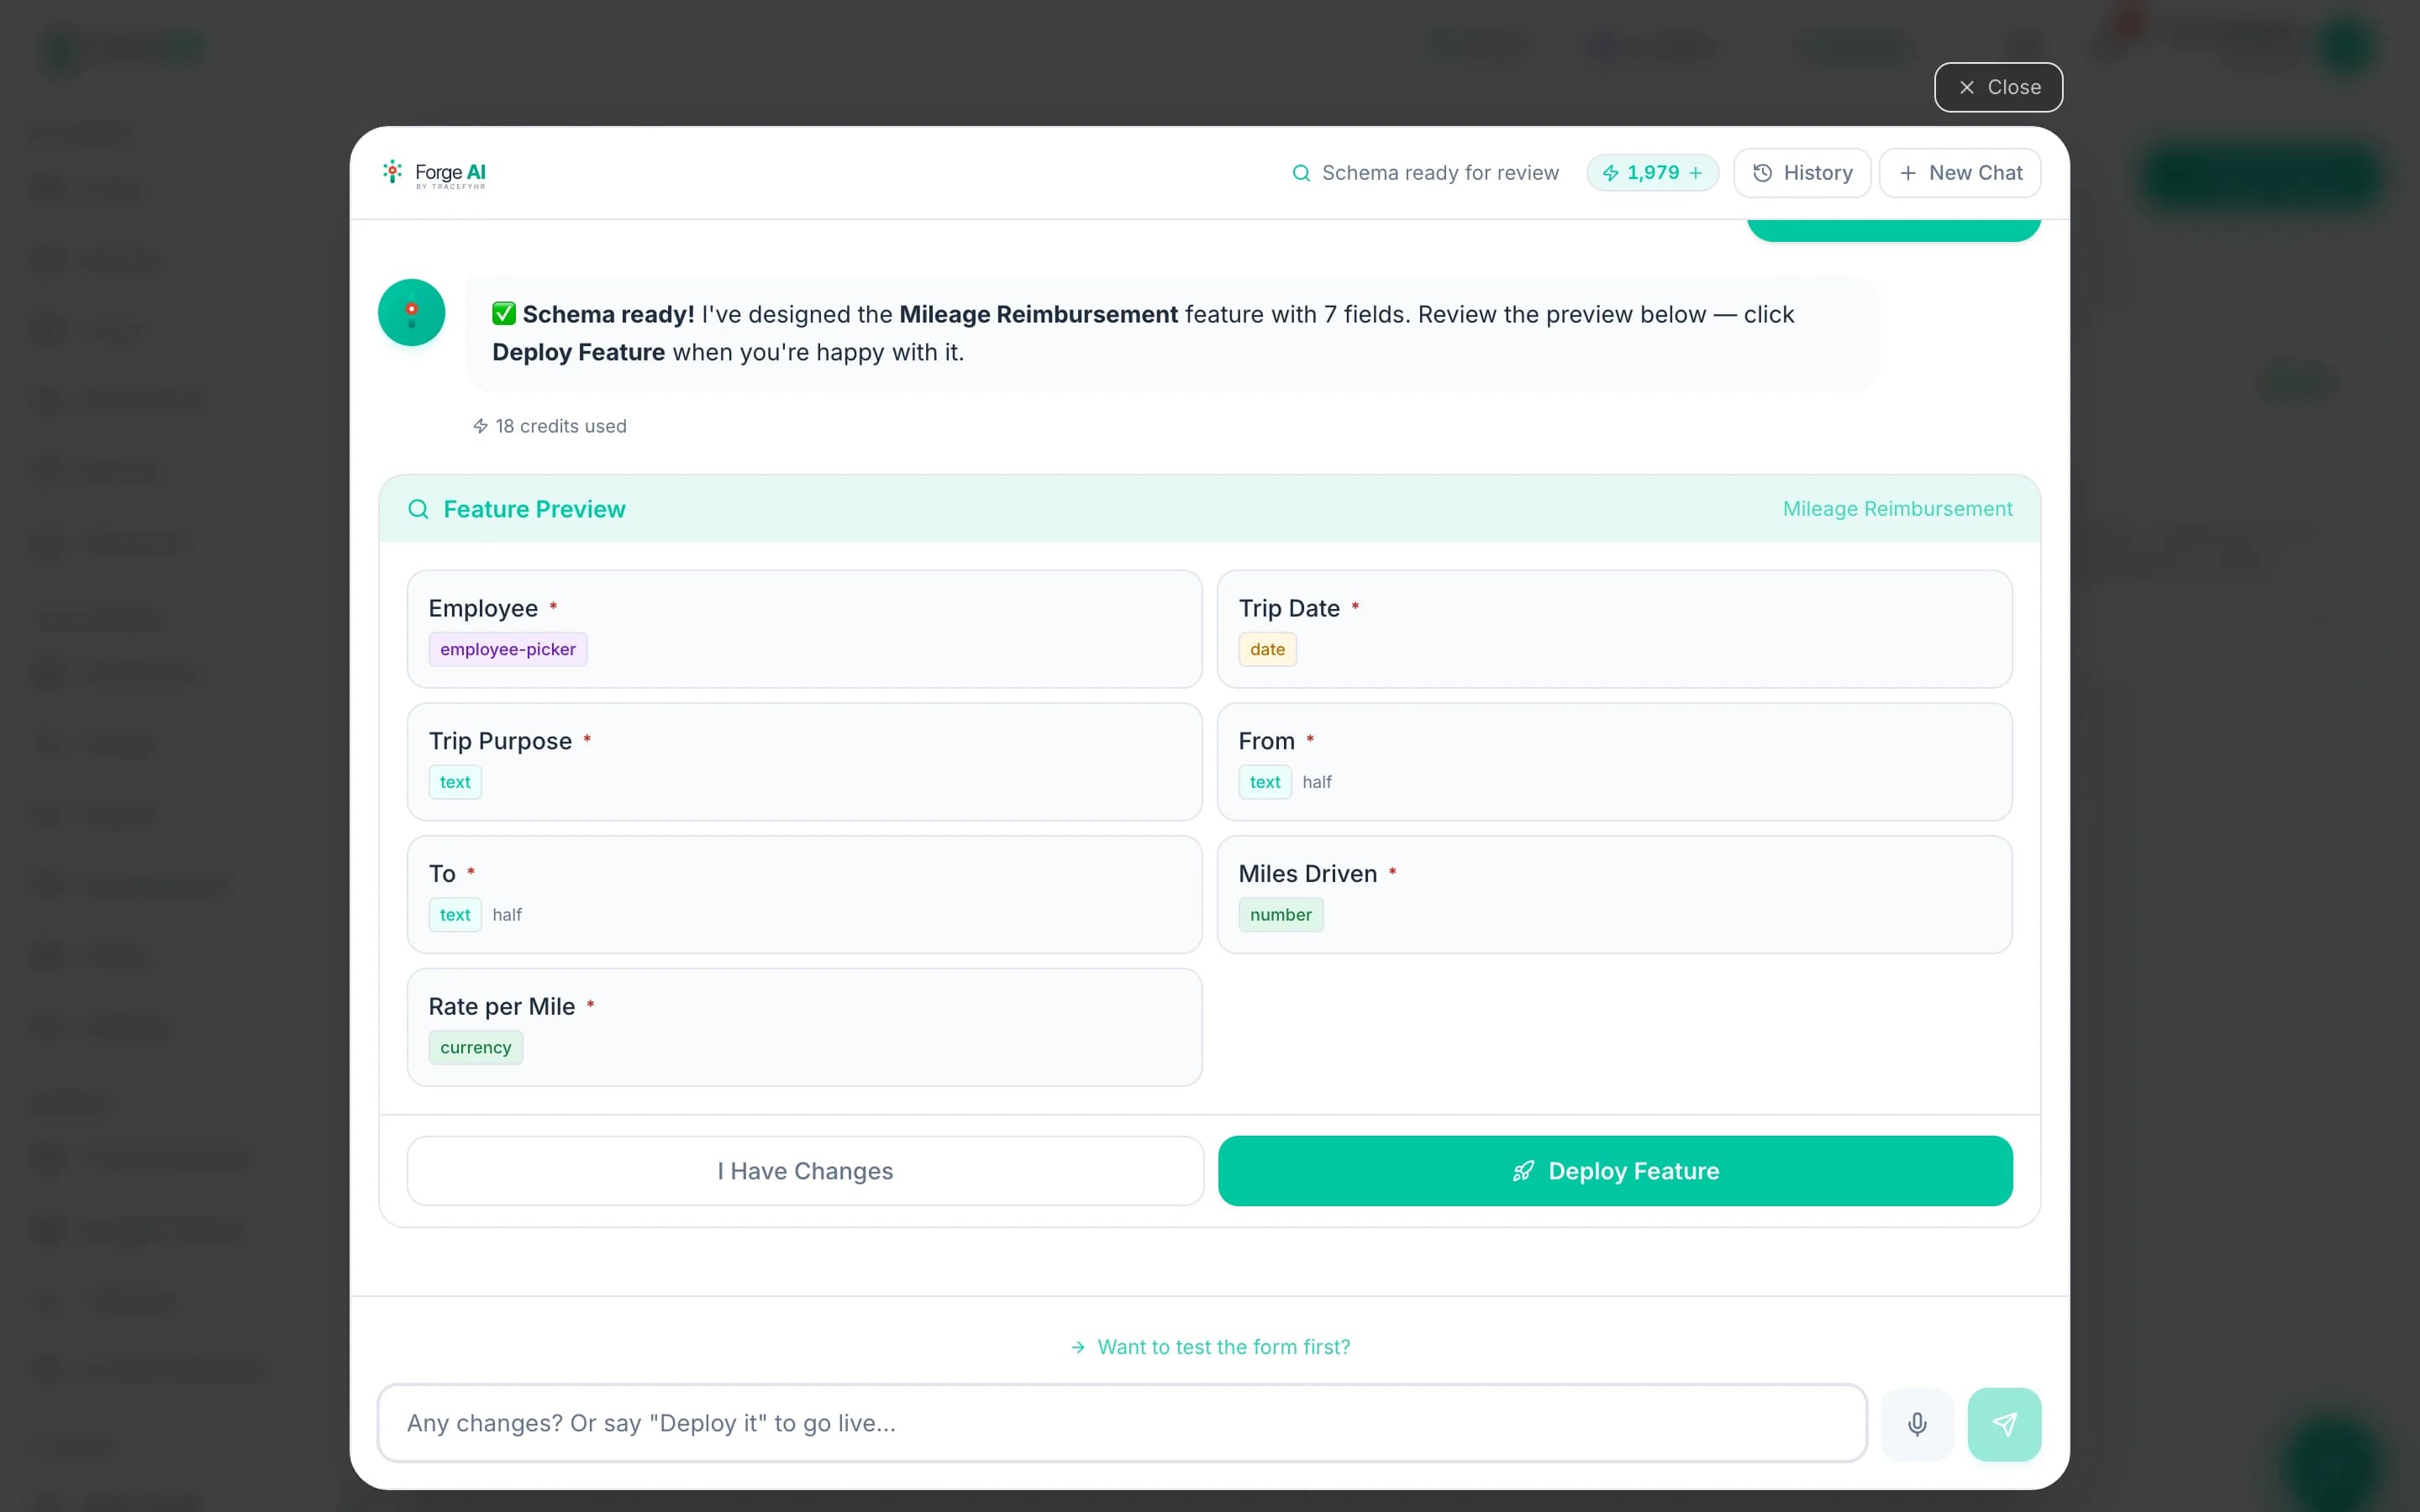Click the Employee field card
Viewport: 2420px width, 1512px height.
pyautogui.click(x=805, y=629)
